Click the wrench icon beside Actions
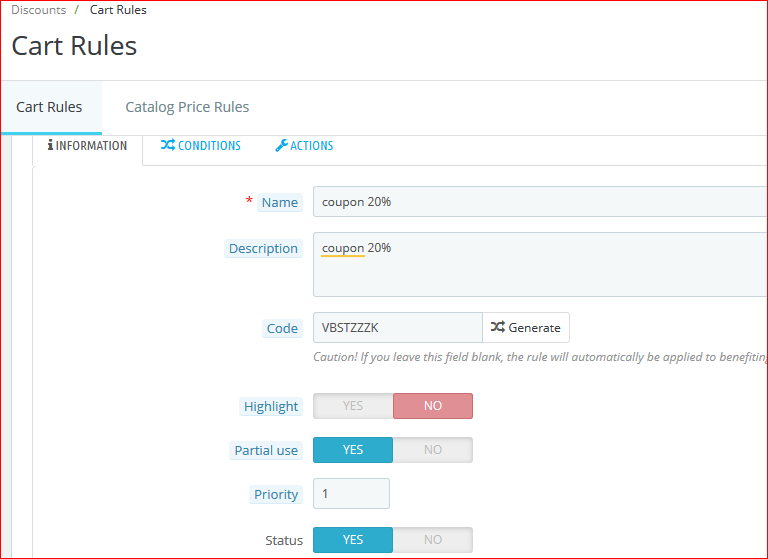768x559 pixels. tap(281, 146)
